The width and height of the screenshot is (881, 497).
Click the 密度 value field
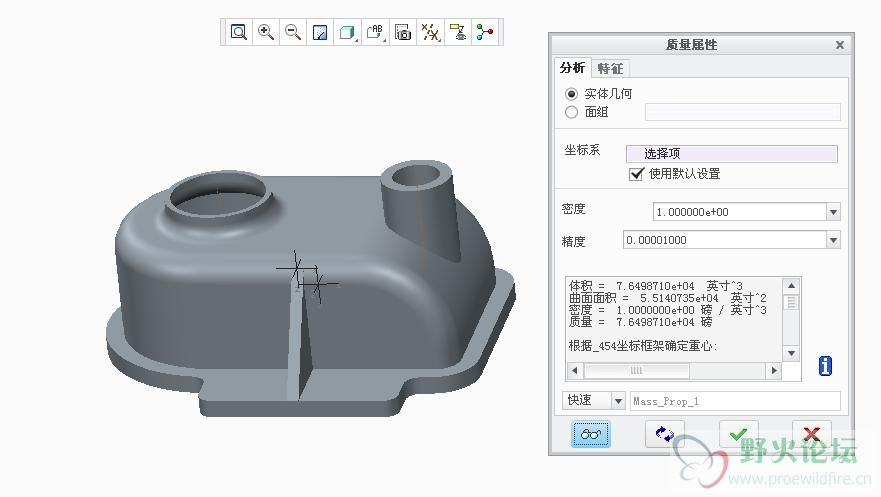coord(739,212)
